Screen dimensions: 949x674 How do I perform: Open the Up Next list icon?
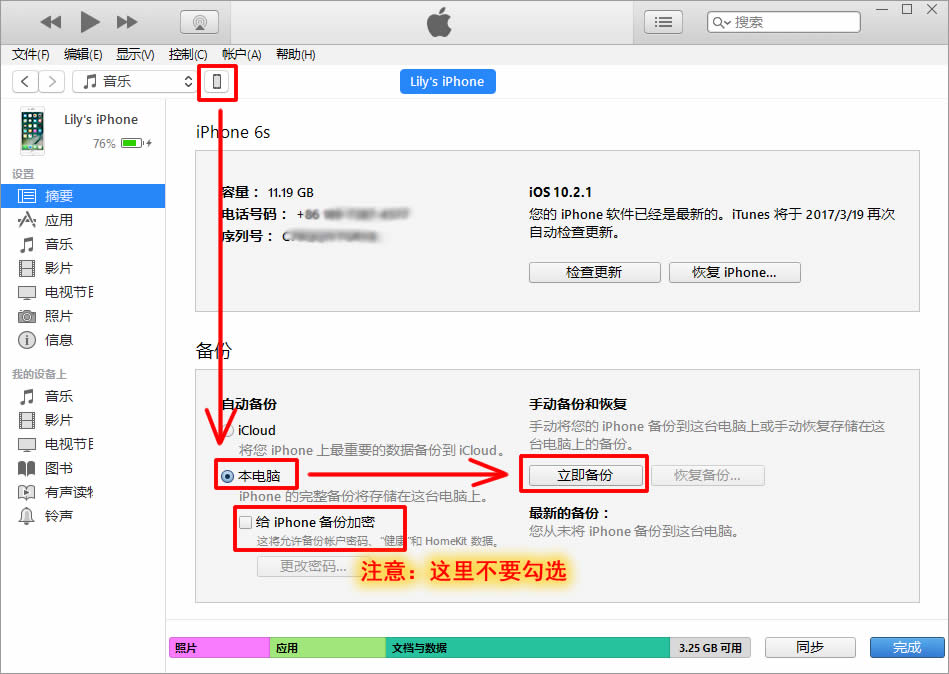coord(663,21)
